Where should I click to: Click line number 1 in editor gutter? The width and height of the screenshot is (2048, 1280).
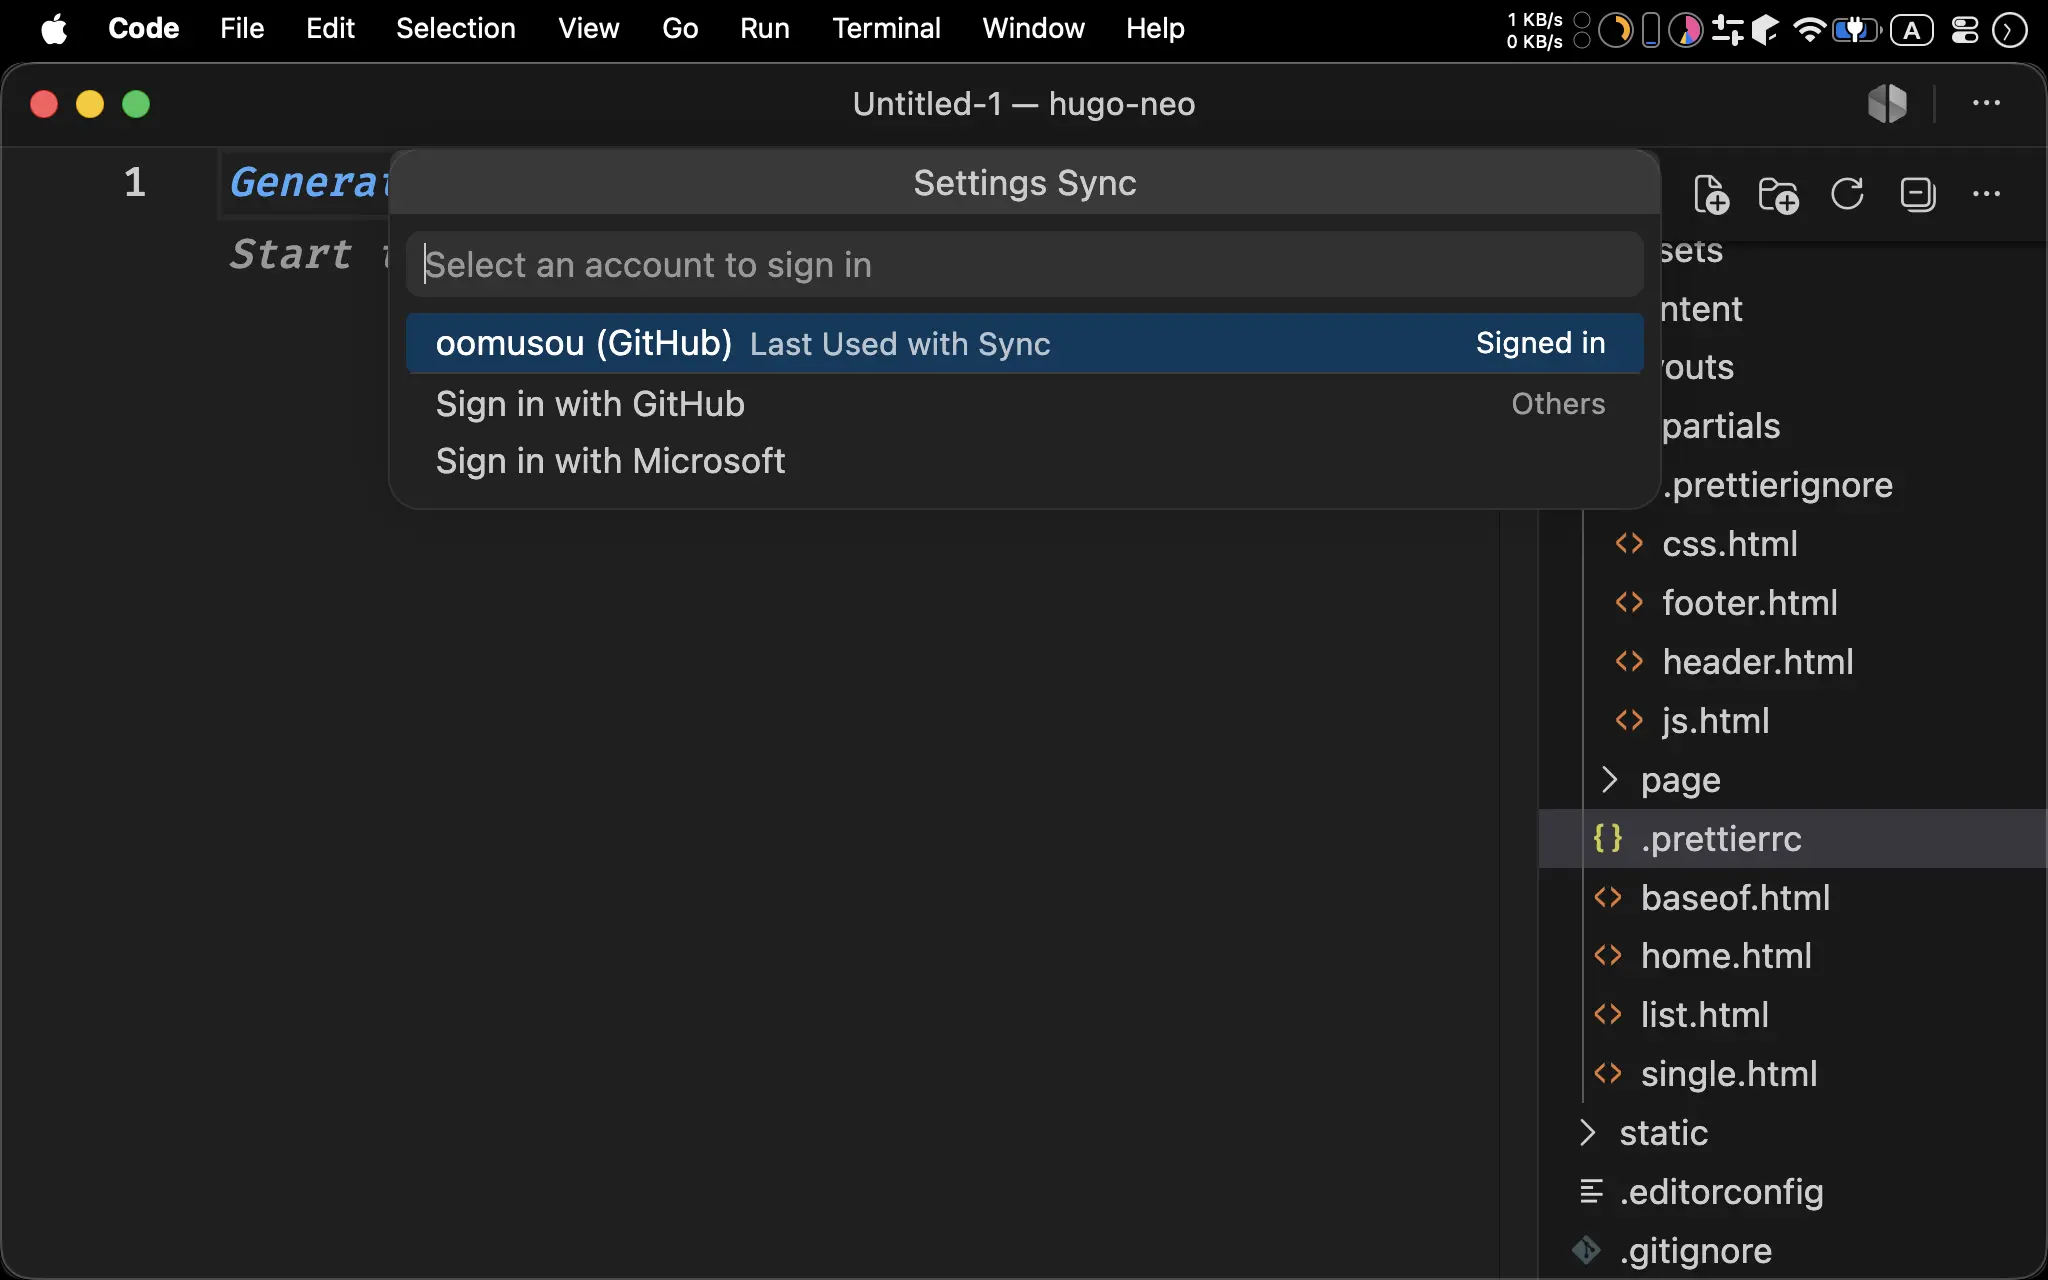point(134,182)
